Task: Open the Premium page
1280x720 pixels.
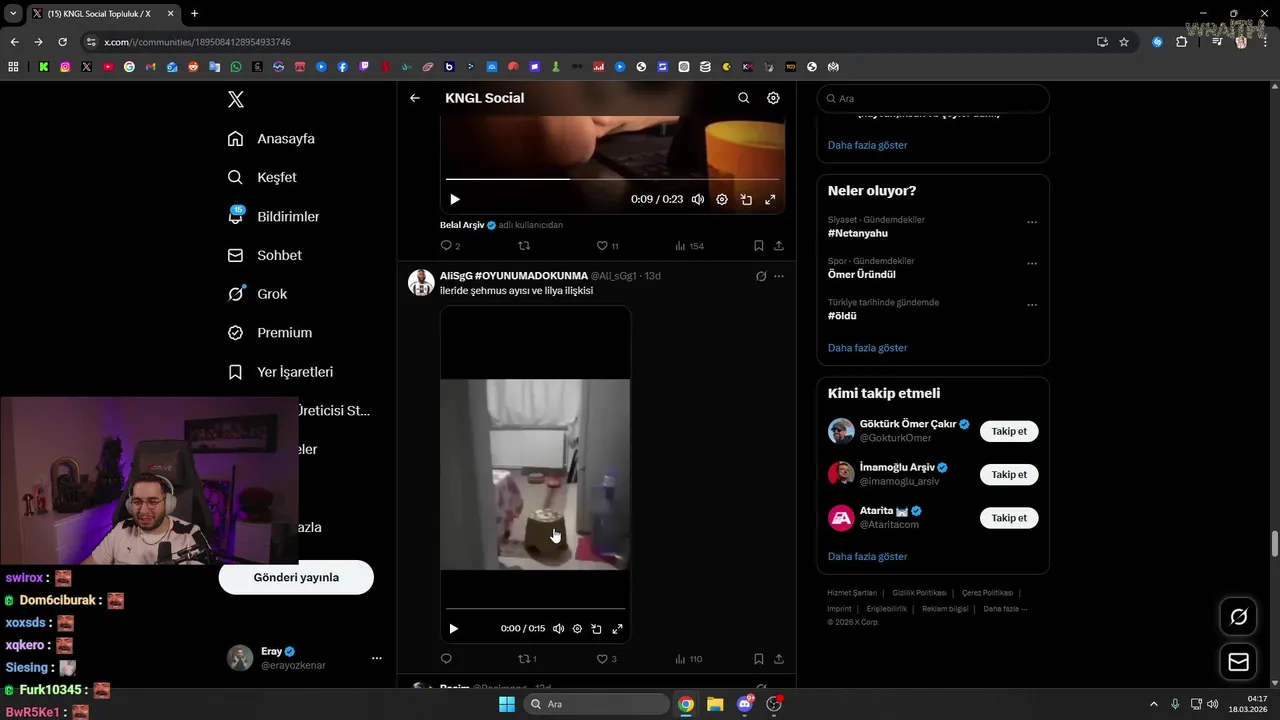Action: 270,333
